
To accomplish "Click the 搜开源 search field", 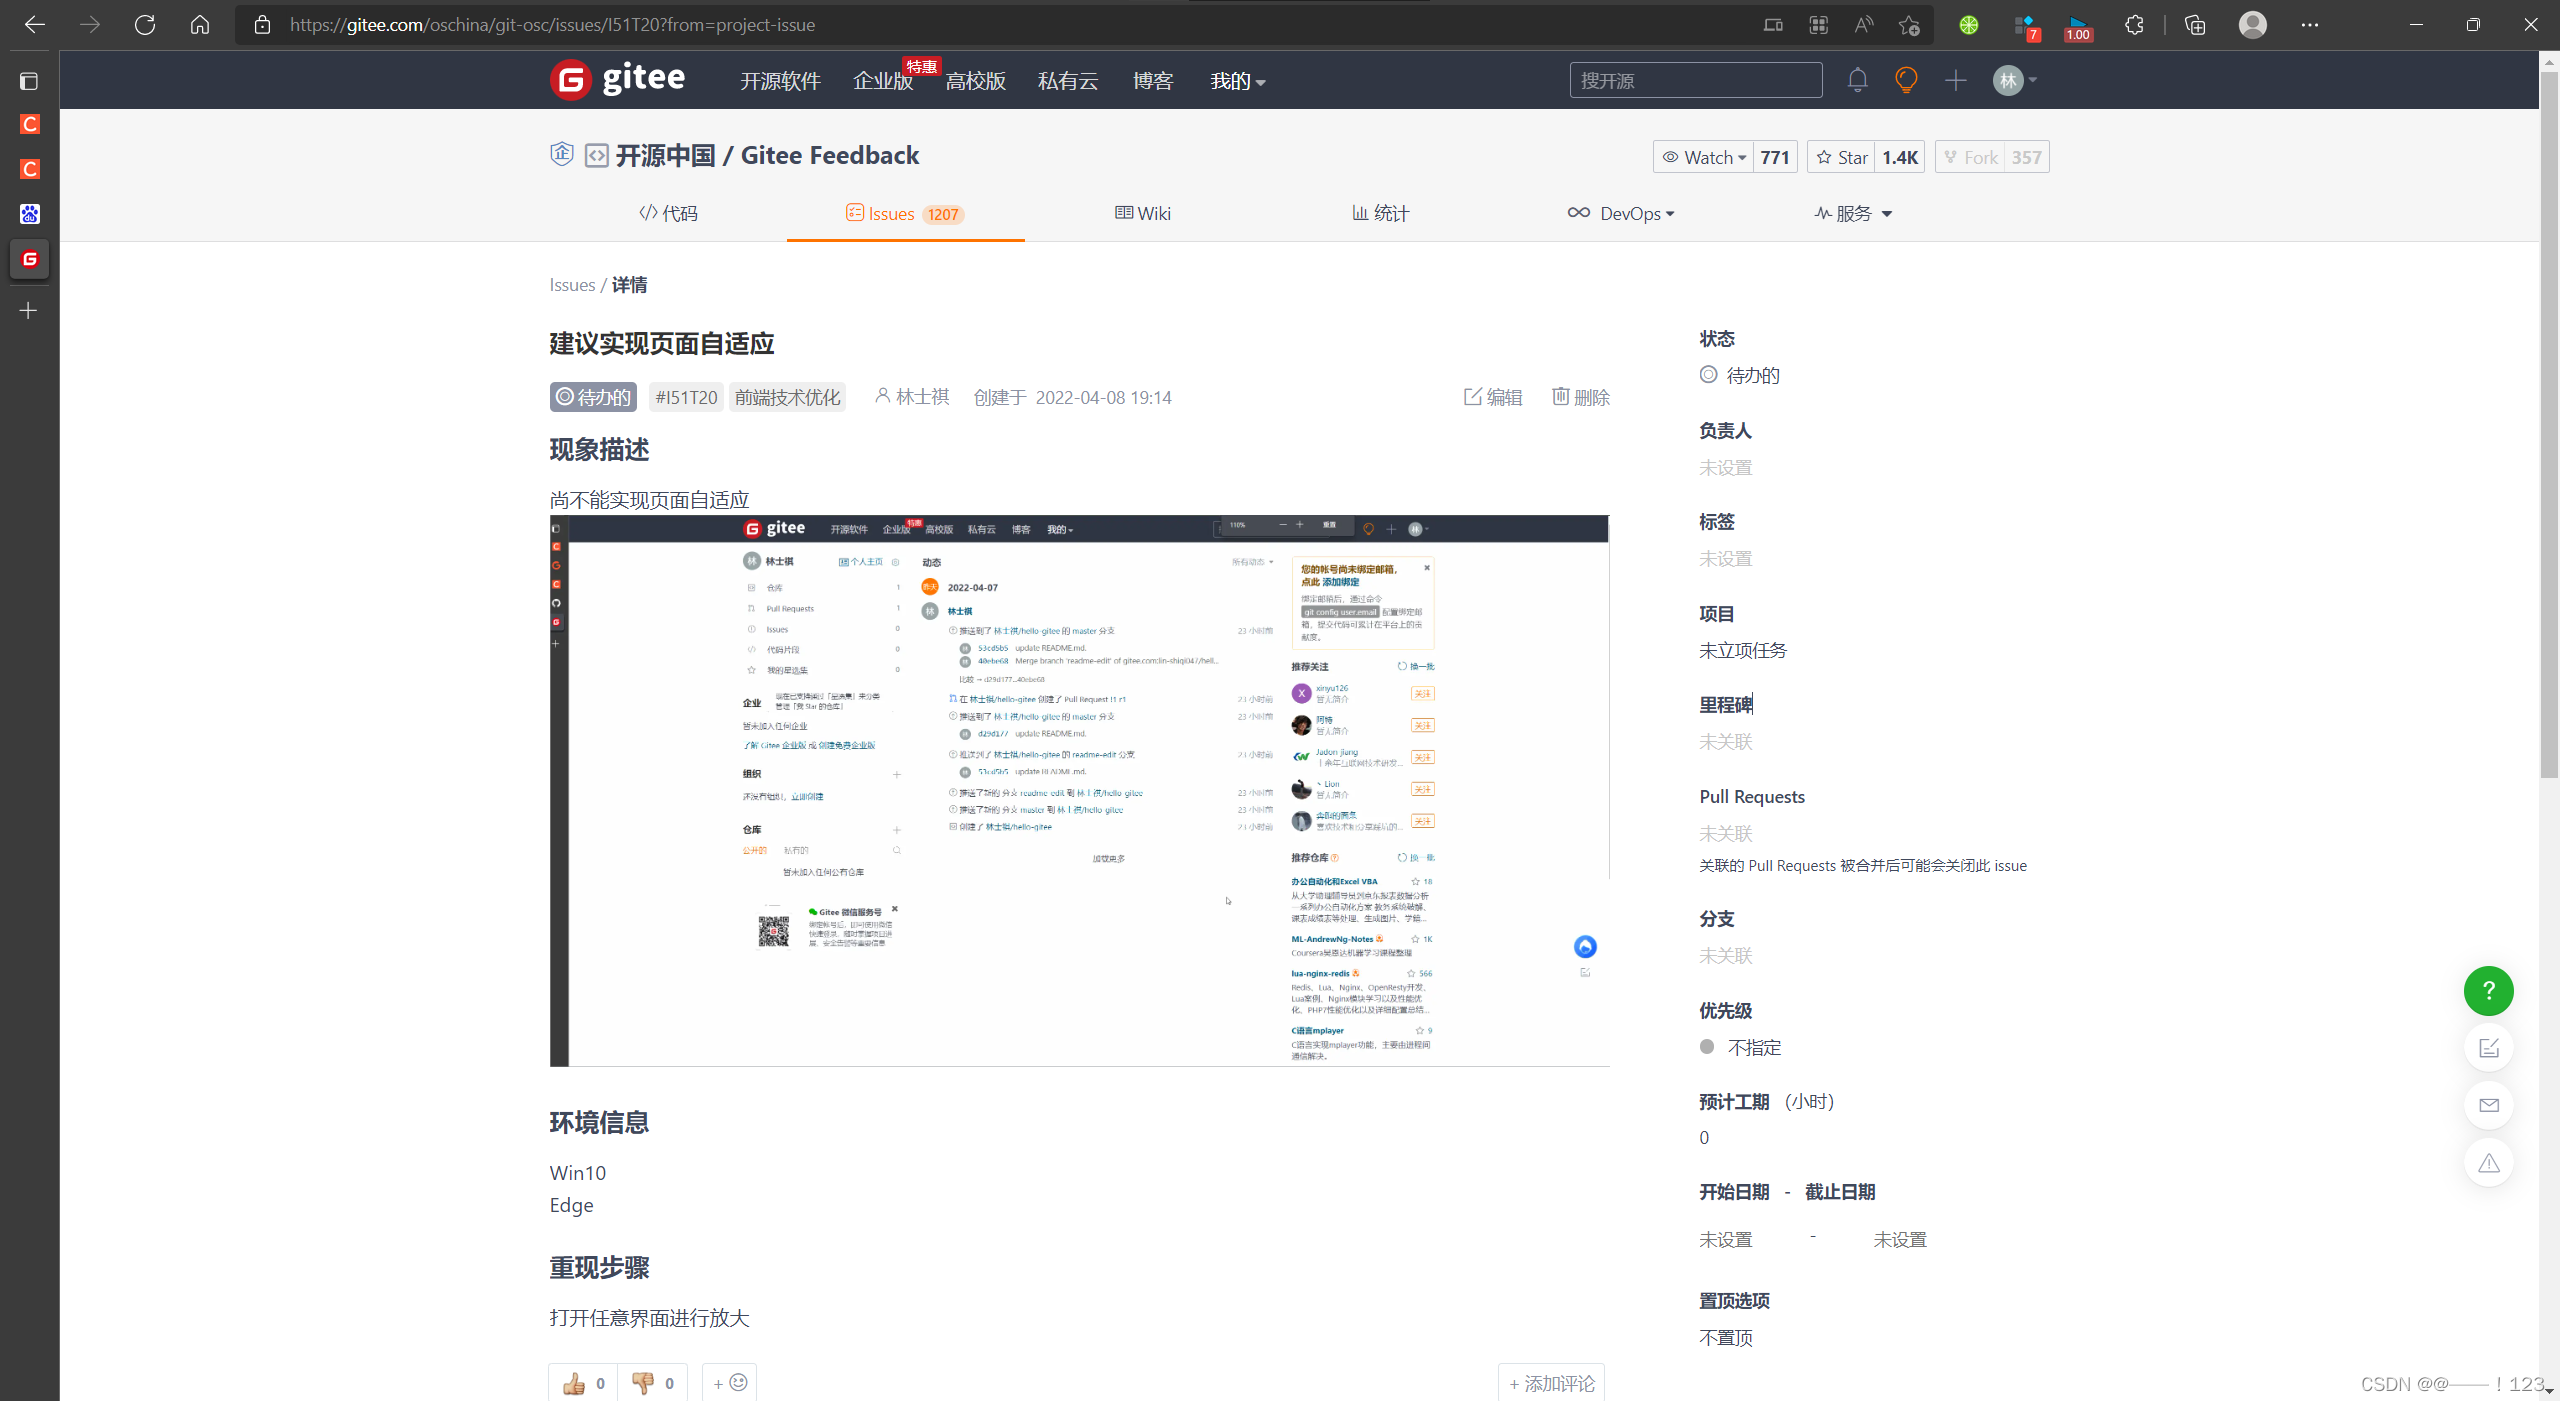I will click(x=1696, y=80).
